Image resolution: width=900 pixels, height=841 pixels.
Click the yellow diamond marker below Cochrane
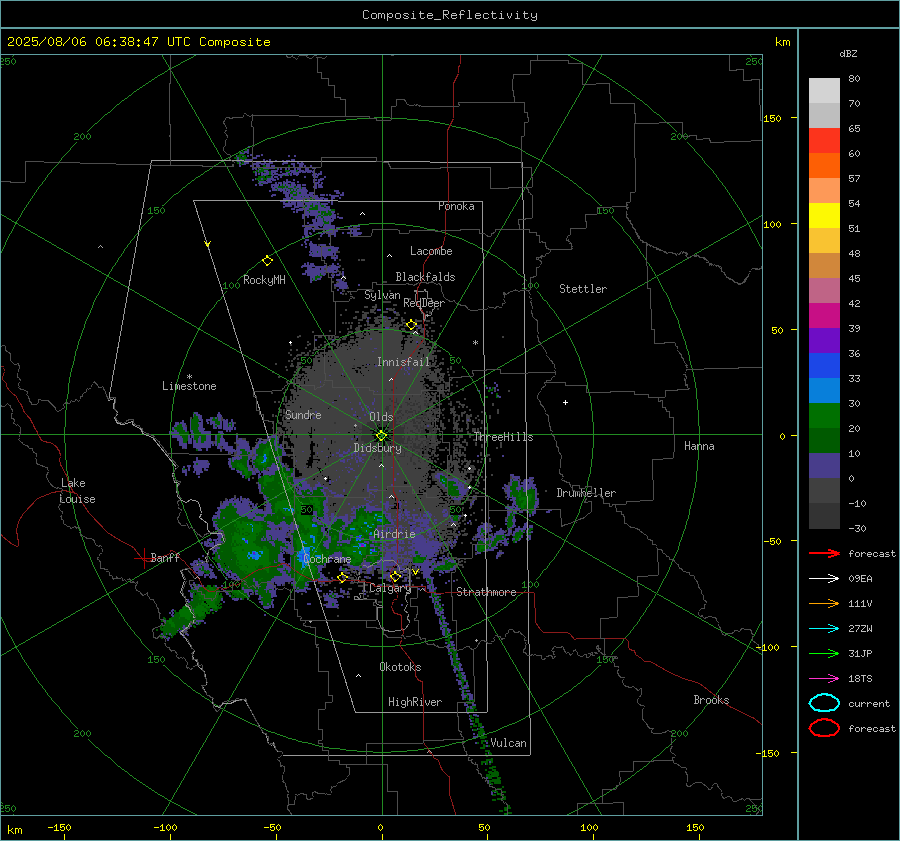point(343,577)
